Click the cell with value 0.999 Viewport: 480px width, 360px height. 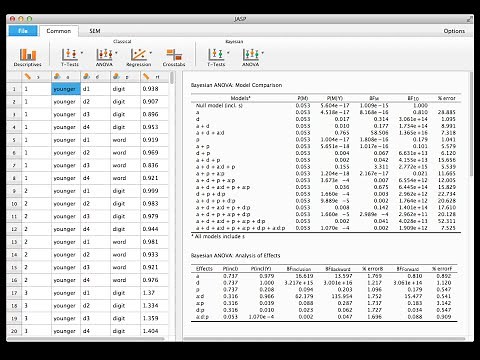pyautogui.click(x=154, y=191)
